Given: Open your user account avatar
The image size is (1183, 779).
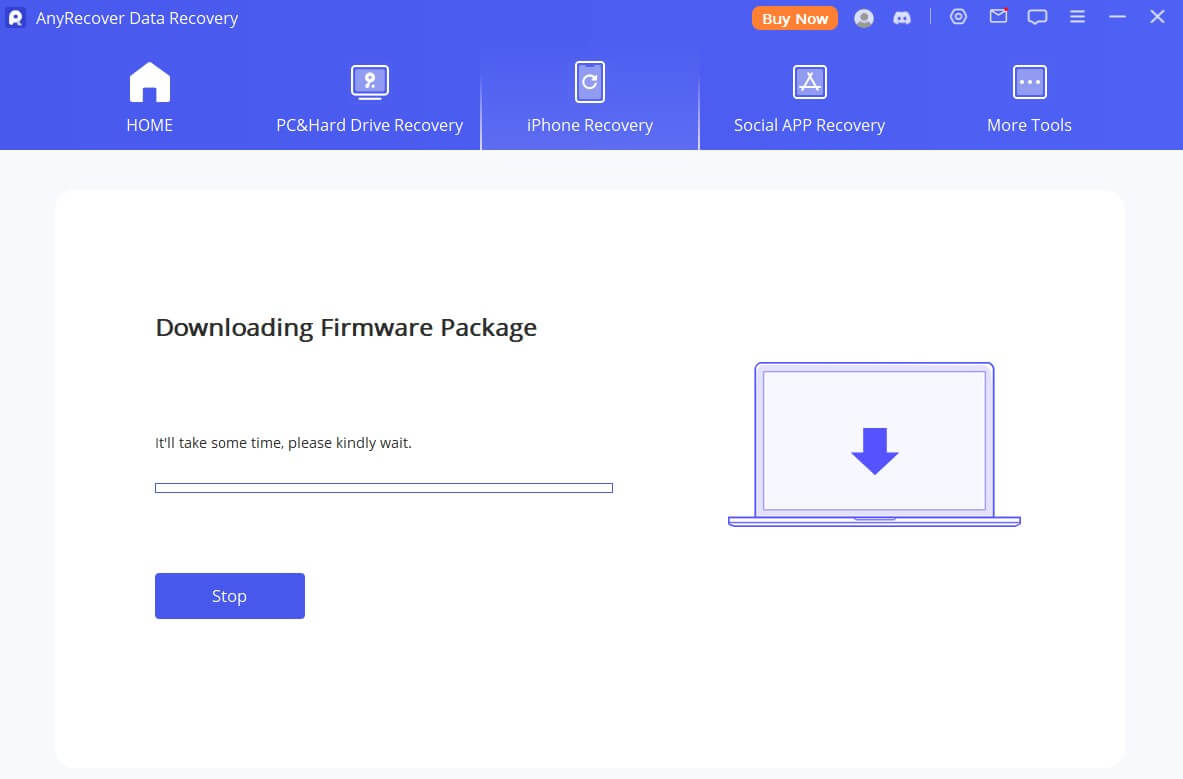Looking at the screenshot, I should 863,17.
